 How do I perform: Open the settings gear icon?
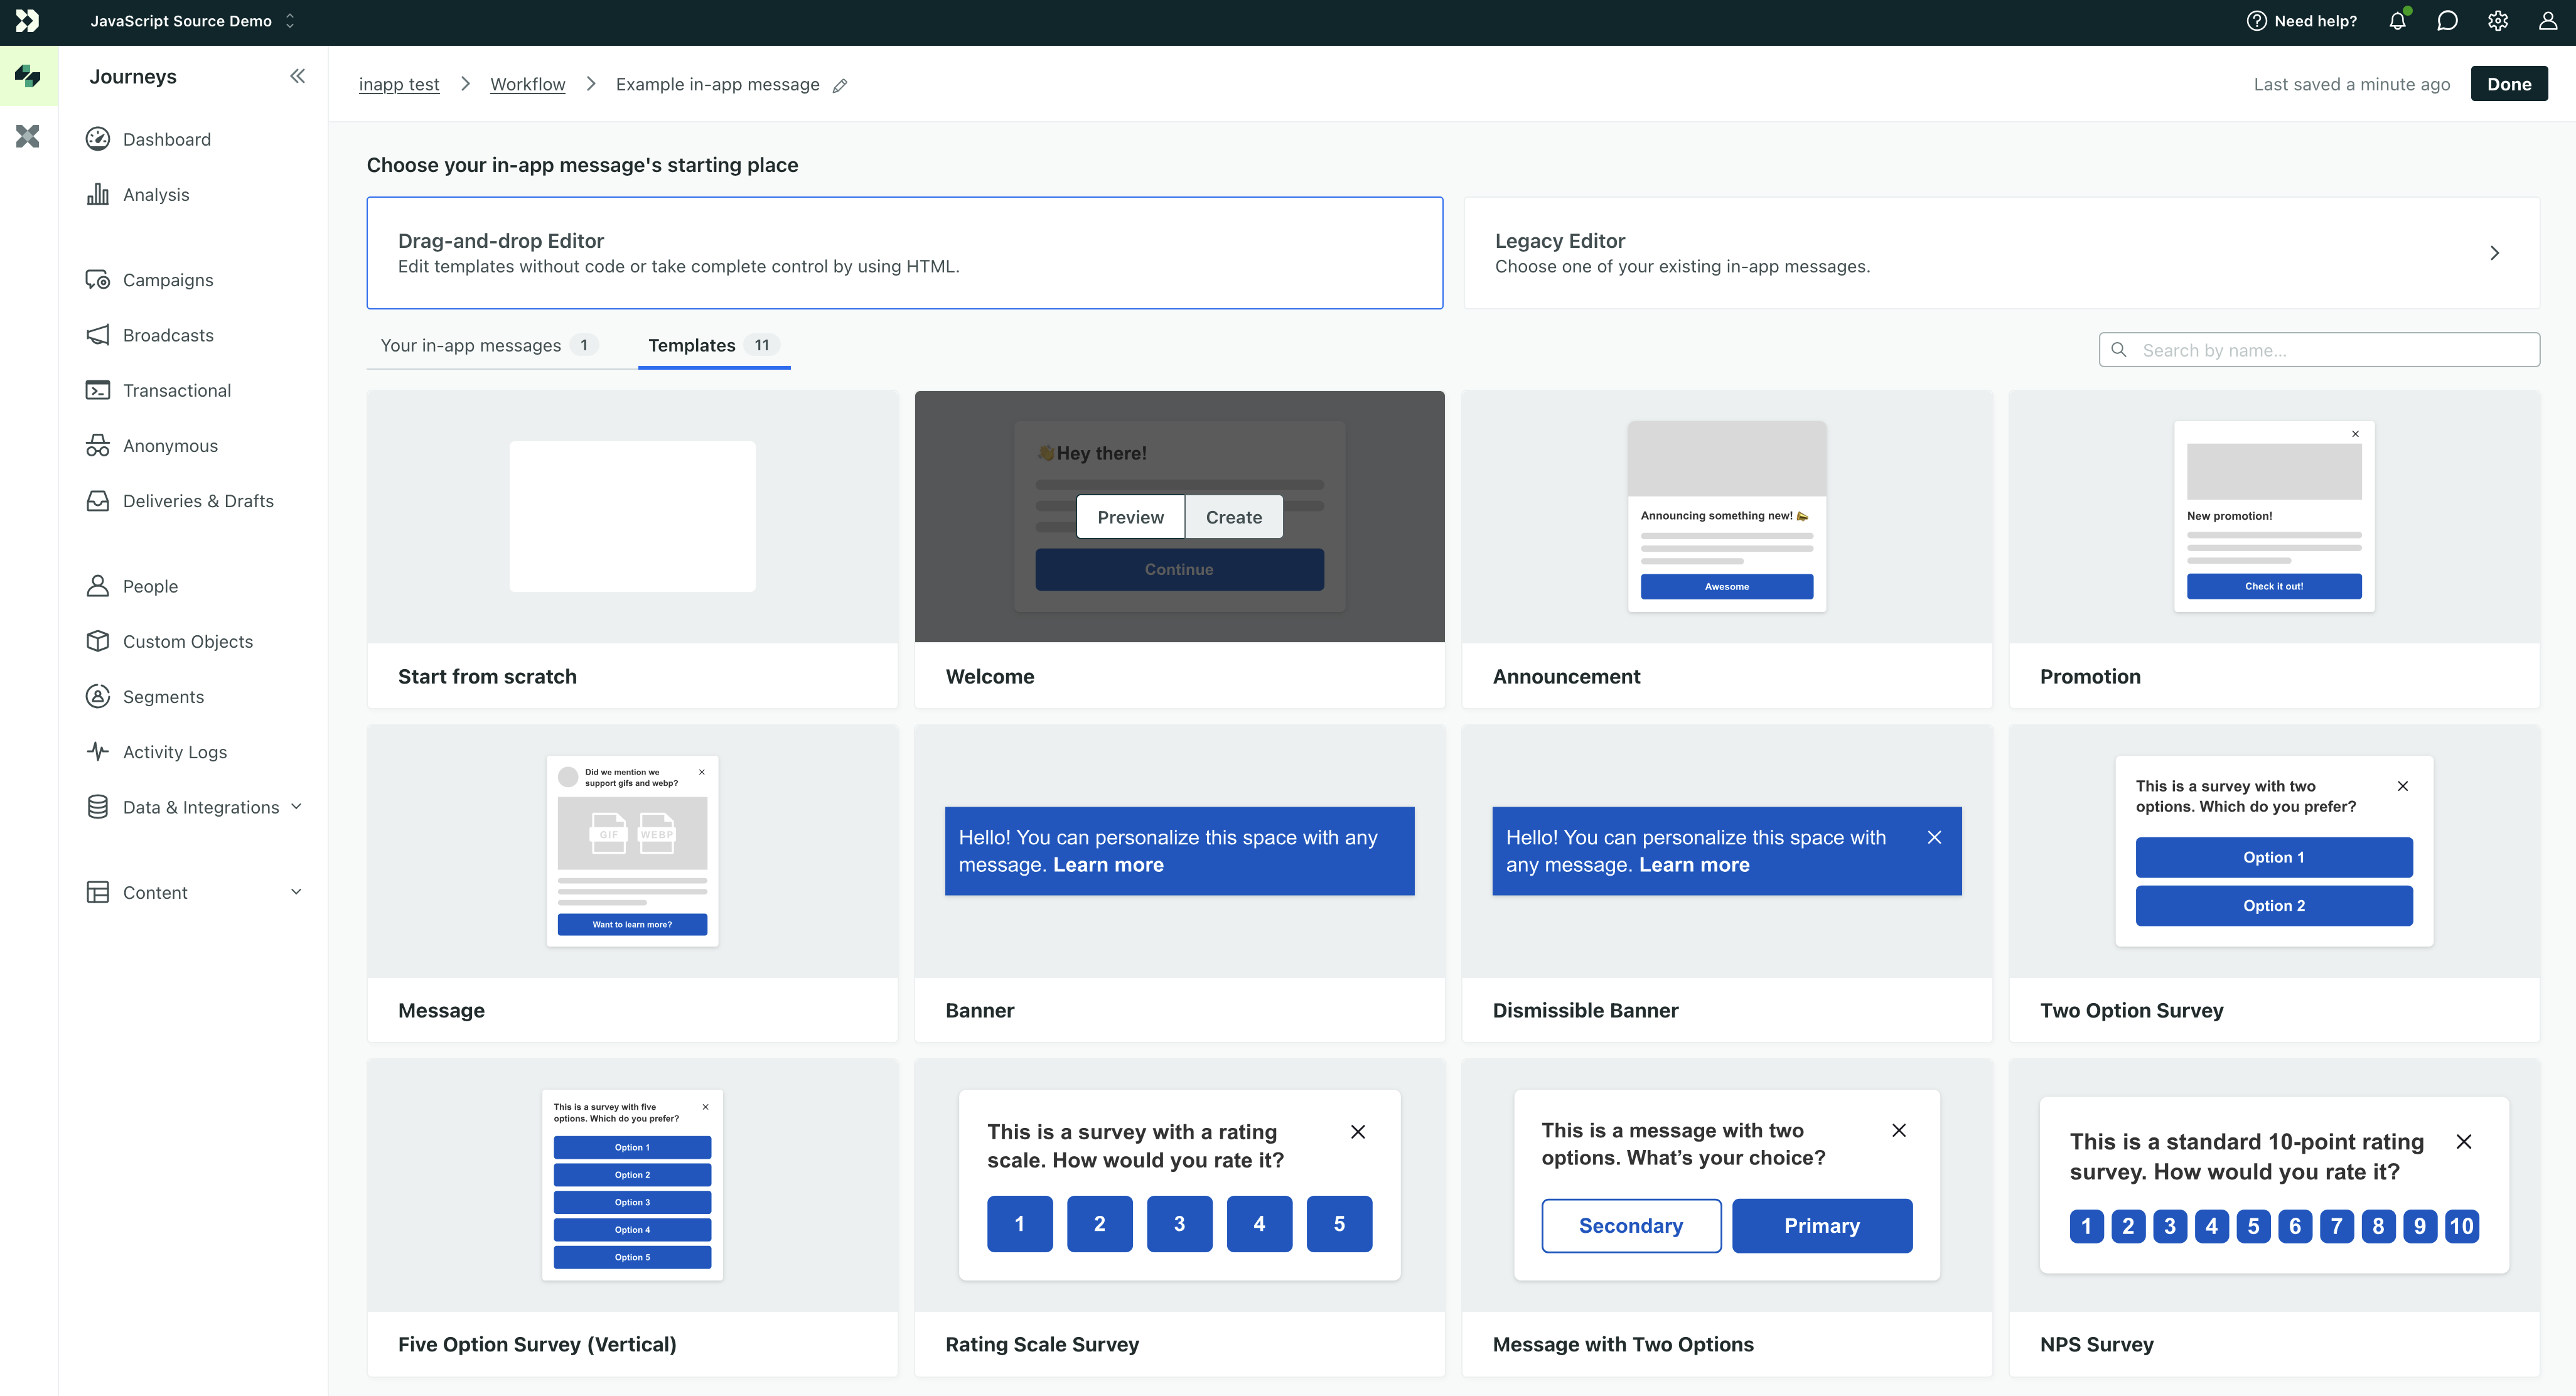click(x=2497, y=21)
